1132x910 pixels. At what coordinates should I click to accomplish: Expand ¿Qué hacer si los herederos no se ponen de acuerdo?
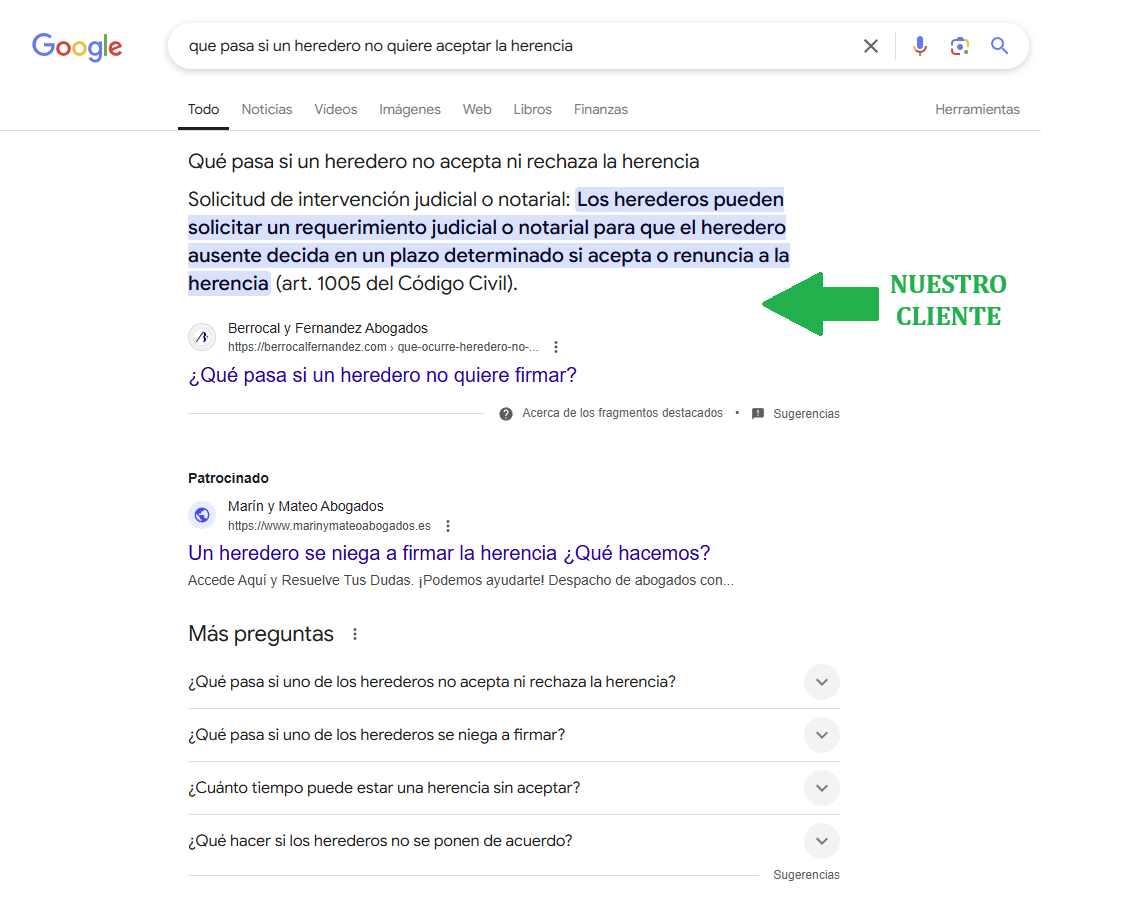513,841
